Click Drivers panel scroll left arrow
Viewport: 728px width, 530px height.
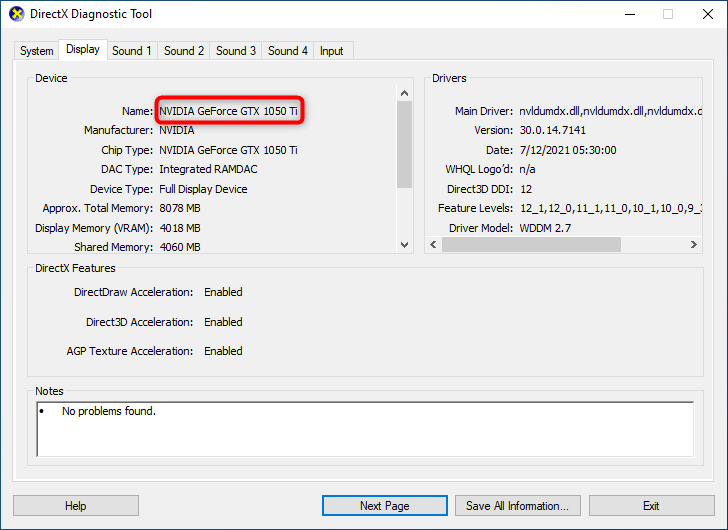coord(433,245)
